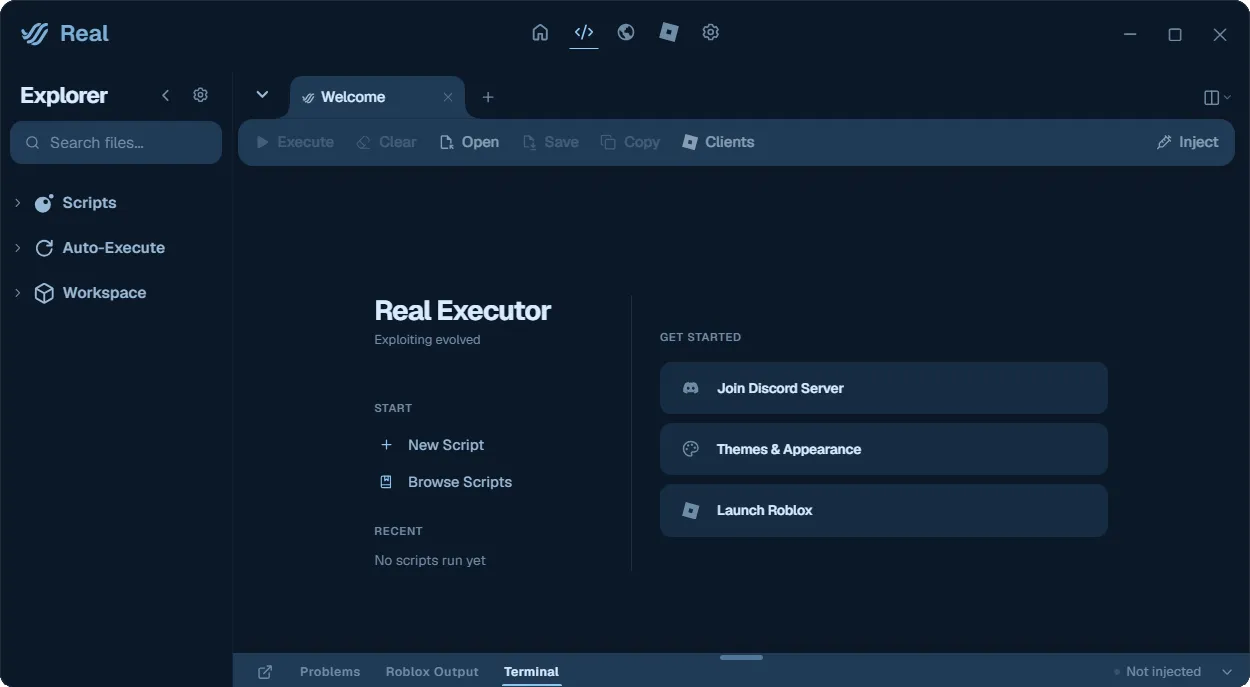Switch to Roblox Output tab

[x=432, y=672]
